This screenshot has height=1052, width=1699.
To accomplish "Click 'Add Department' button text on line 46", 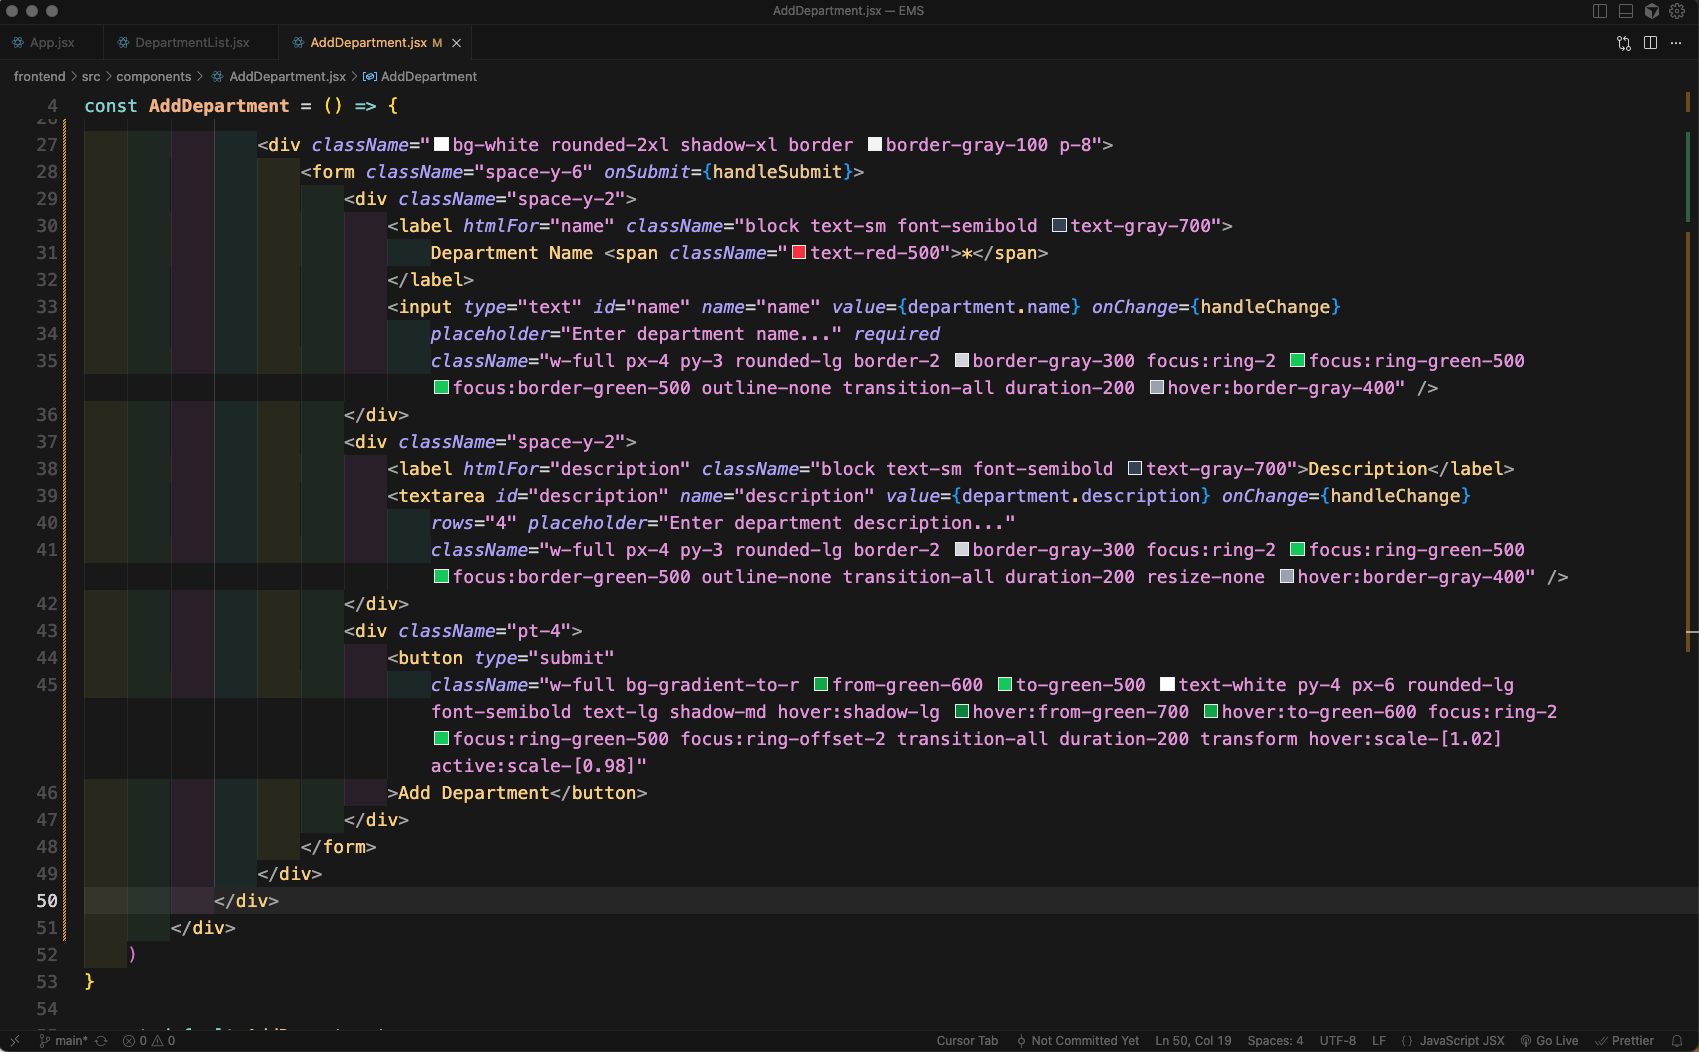I will 474,793.
